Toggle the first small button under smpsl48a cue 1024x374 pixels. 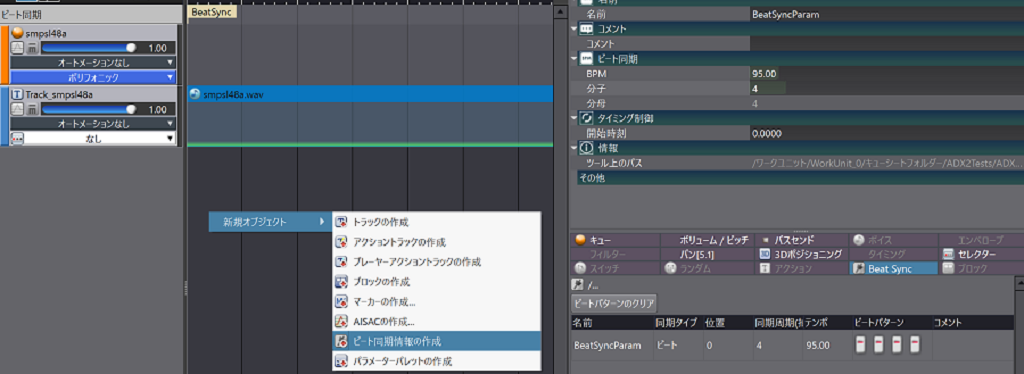point(18,48)
